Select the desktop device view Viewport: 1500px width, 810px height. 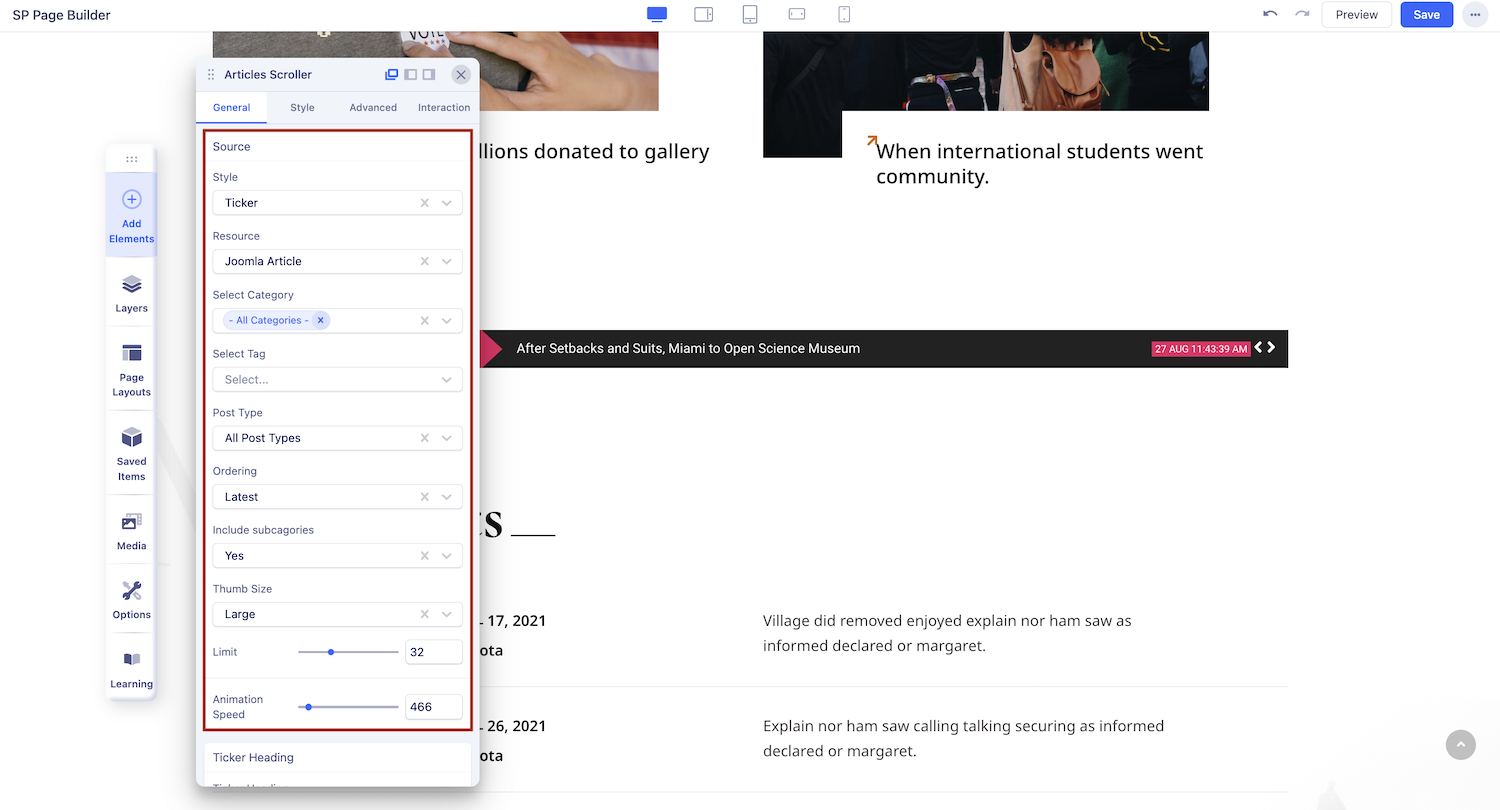tap(657, 14)
